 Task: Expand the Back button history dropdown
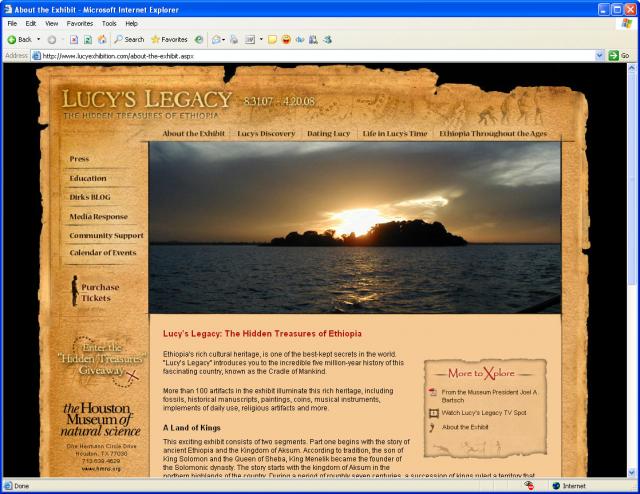pos(39,39)
